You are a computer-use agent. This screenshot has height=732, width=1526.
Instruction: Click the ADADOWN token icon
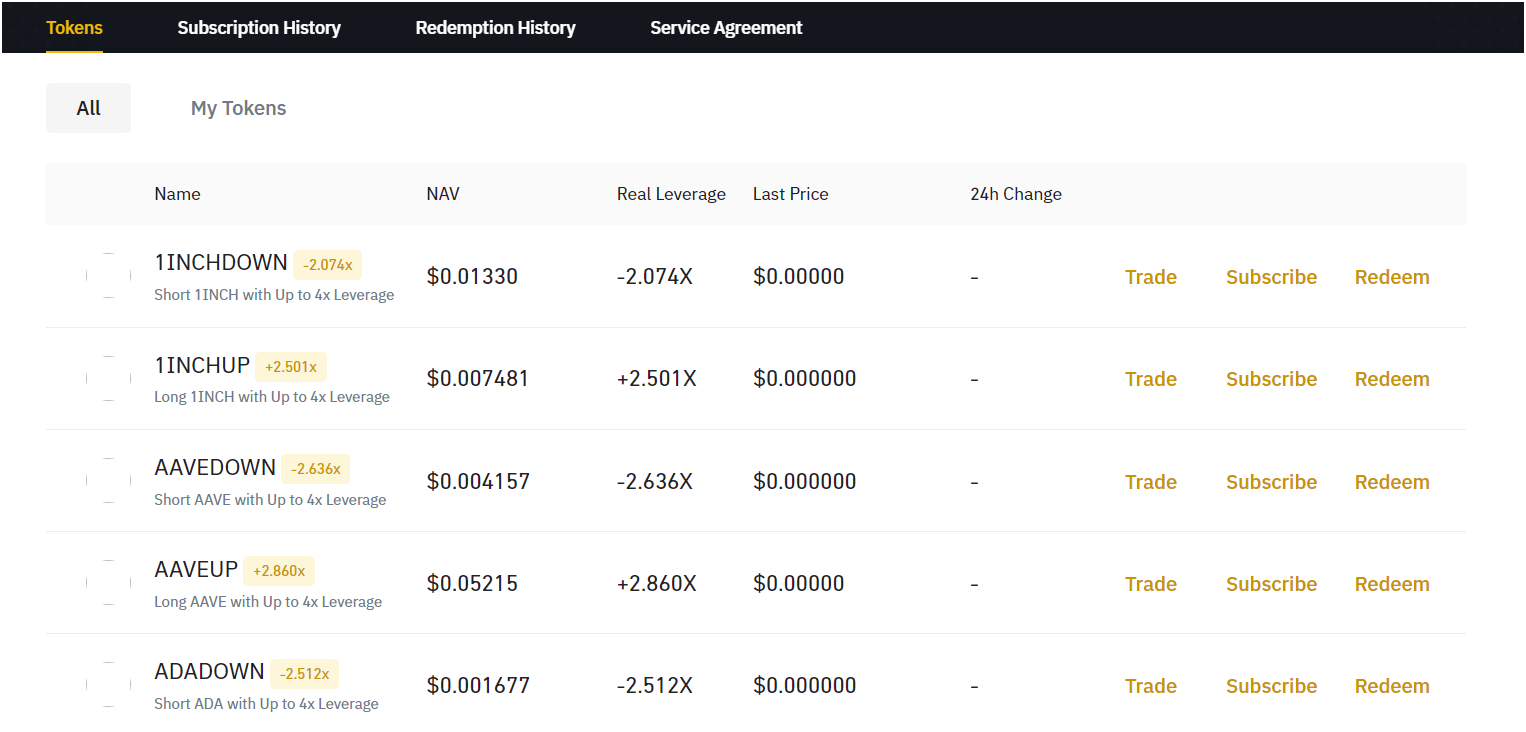pyautogui.click(x=108, y=685)
